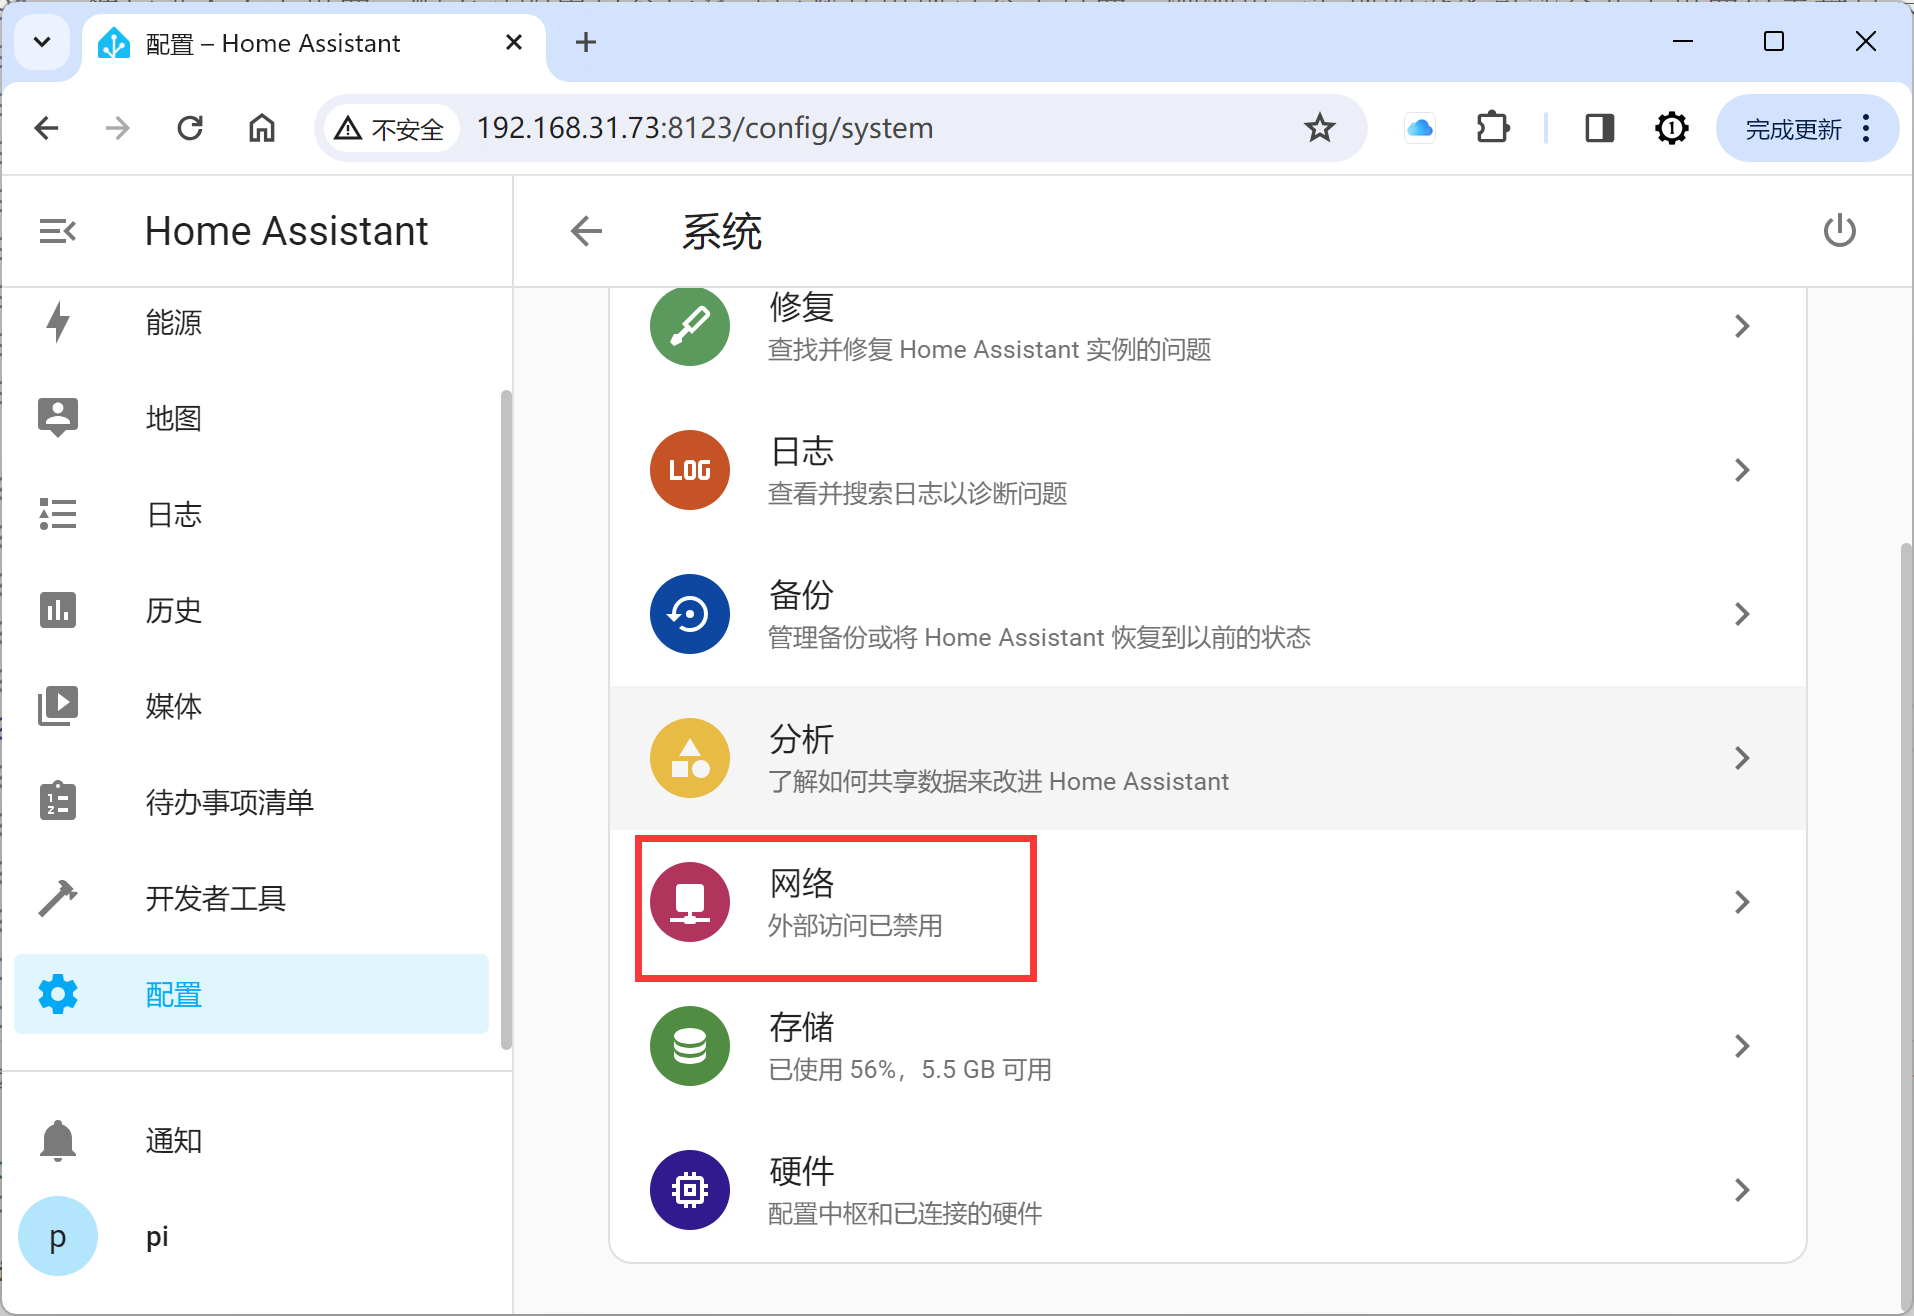Click the power restart icon
Screen dimensions: 1914x1316
point(1839,231)
